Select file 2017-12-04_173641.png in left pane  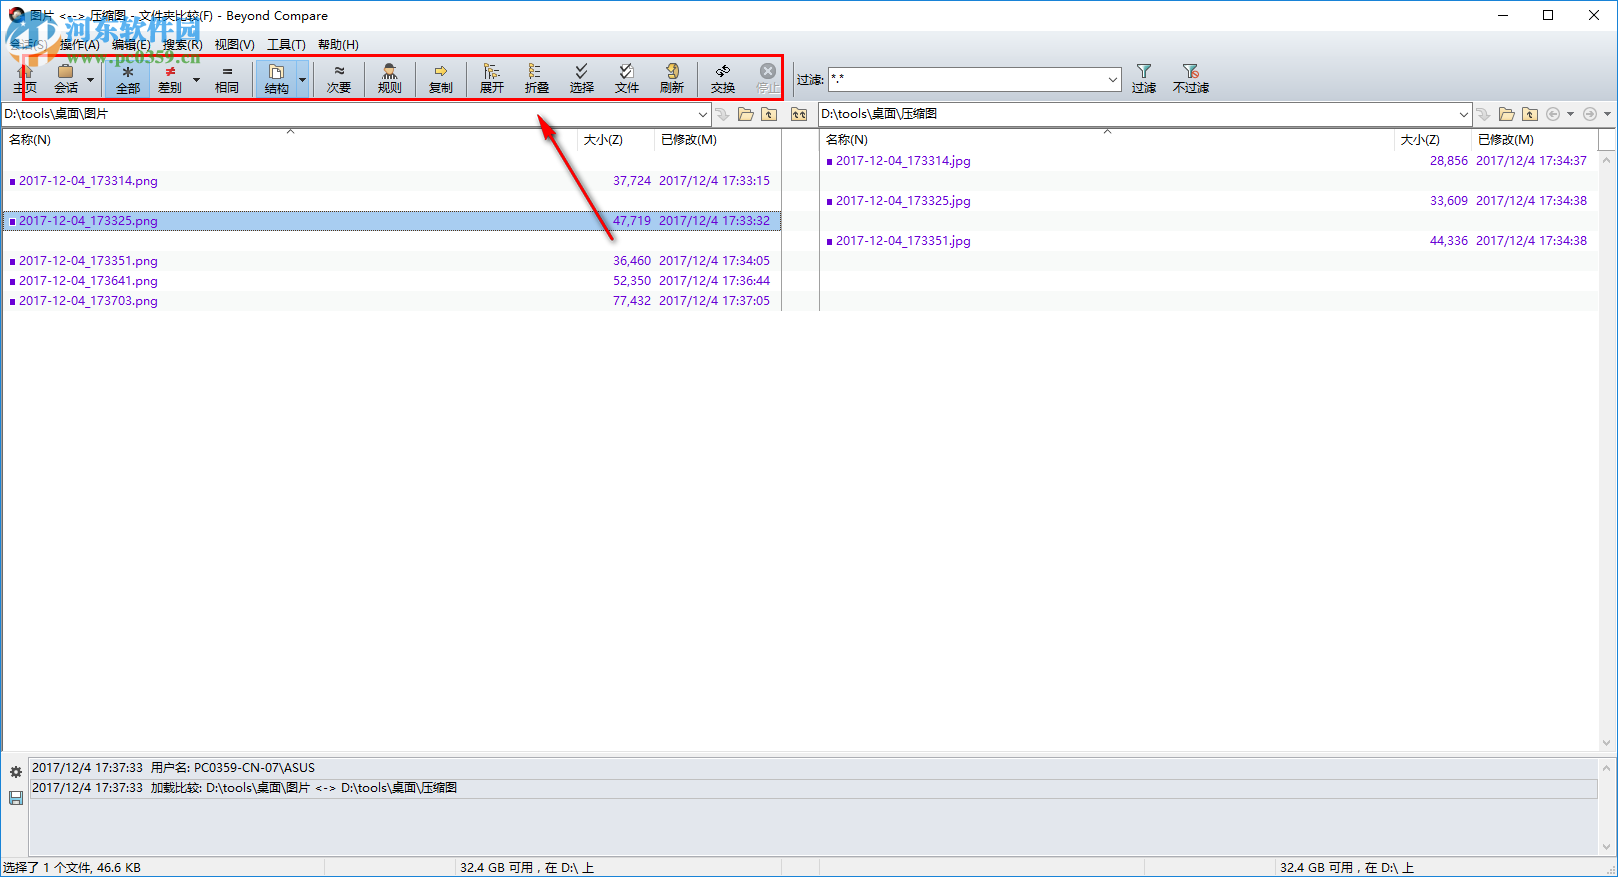(x=392, y=281)
